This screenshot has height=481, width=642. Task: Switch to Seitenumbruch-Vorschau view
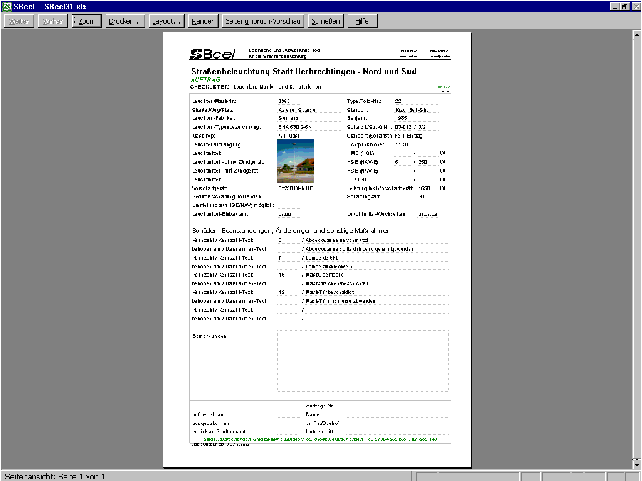pos(263,21)
